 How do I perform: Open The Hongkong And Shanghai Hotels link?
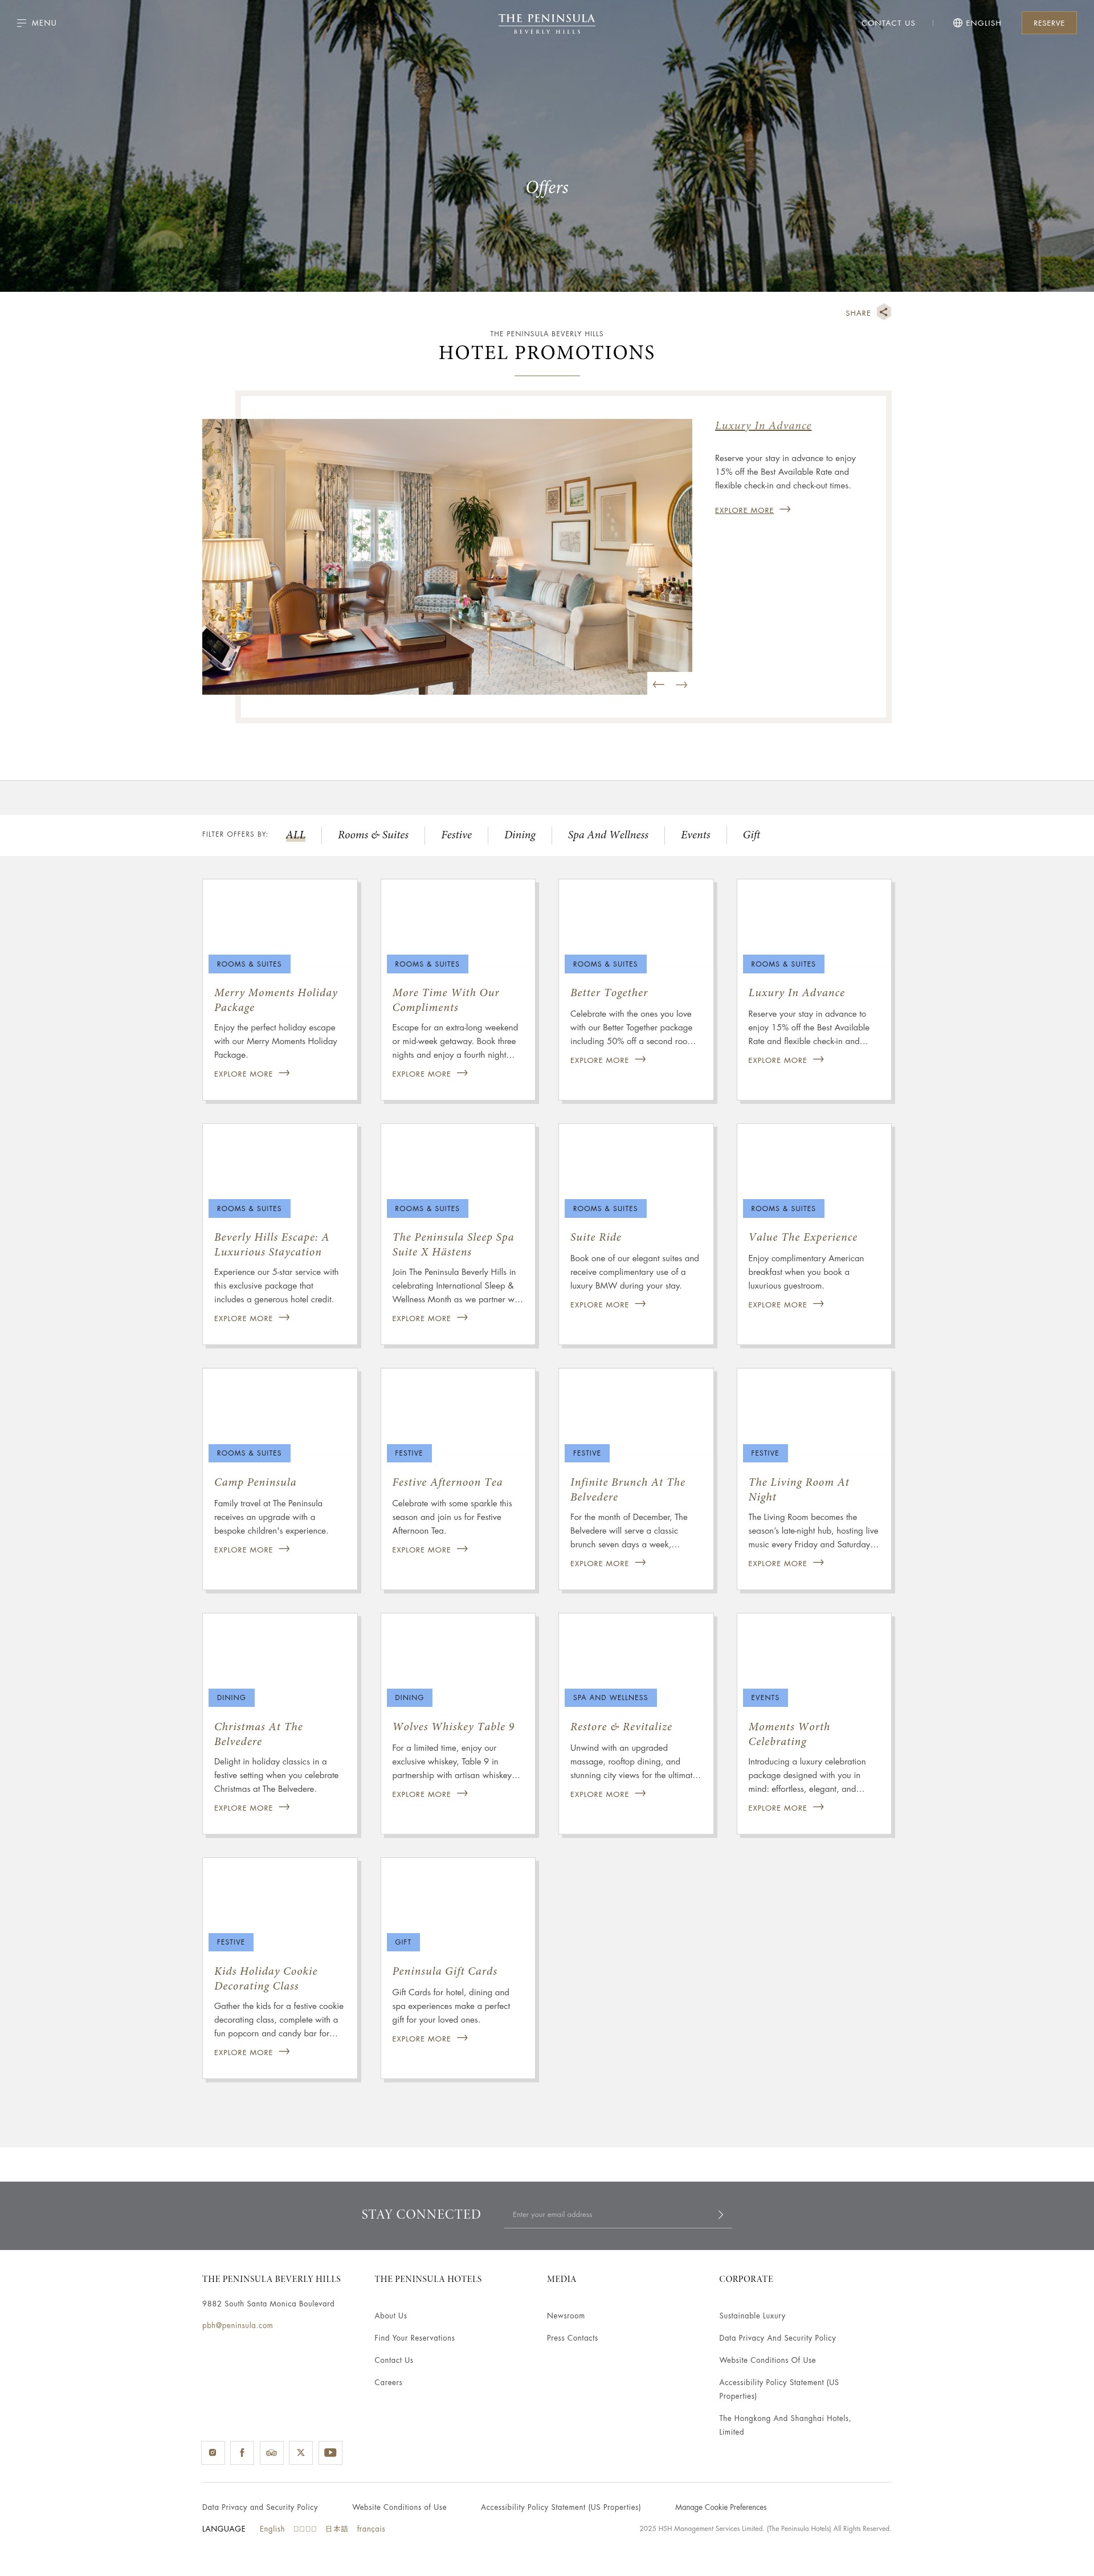pyautogui.click(x=785, y=2425)
